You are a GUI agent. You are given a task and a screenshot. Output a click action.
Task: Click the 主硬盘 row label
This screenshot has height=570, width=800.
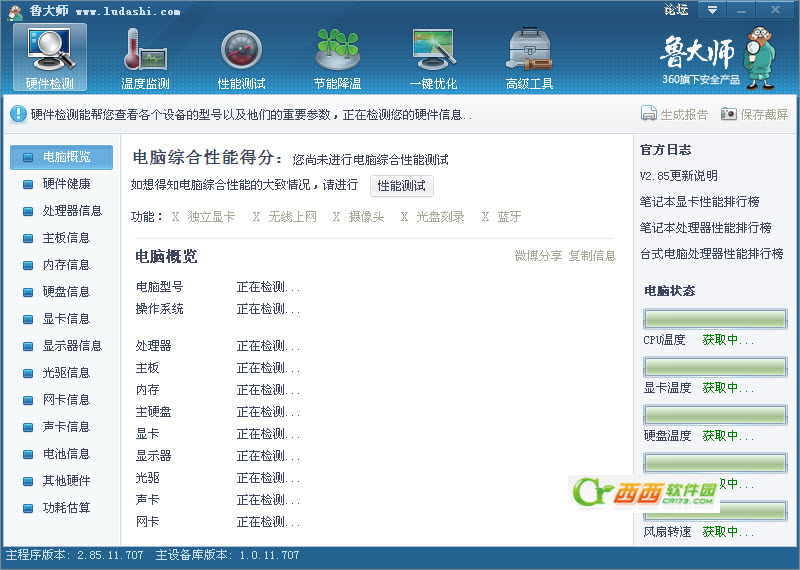pyautogui.click(x=154, y=412)
